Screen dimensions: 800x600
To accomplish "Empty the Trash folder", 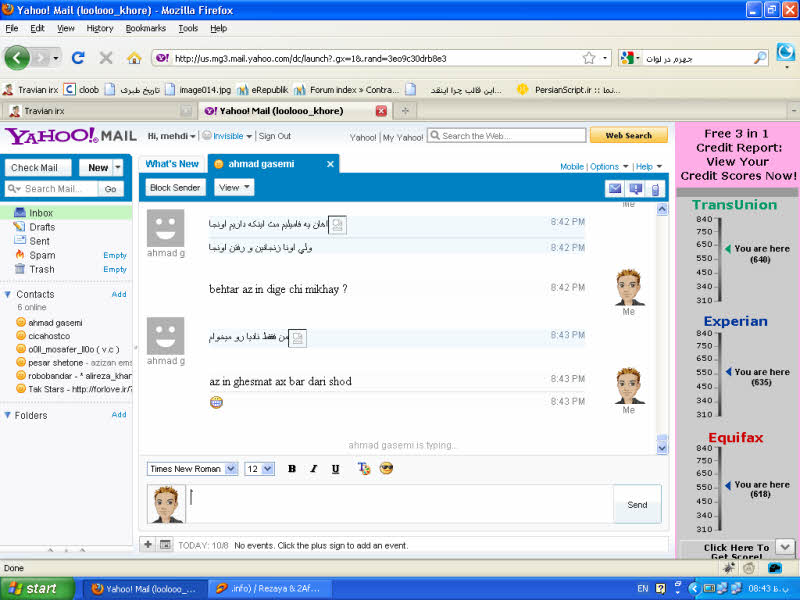I will 115,269.
